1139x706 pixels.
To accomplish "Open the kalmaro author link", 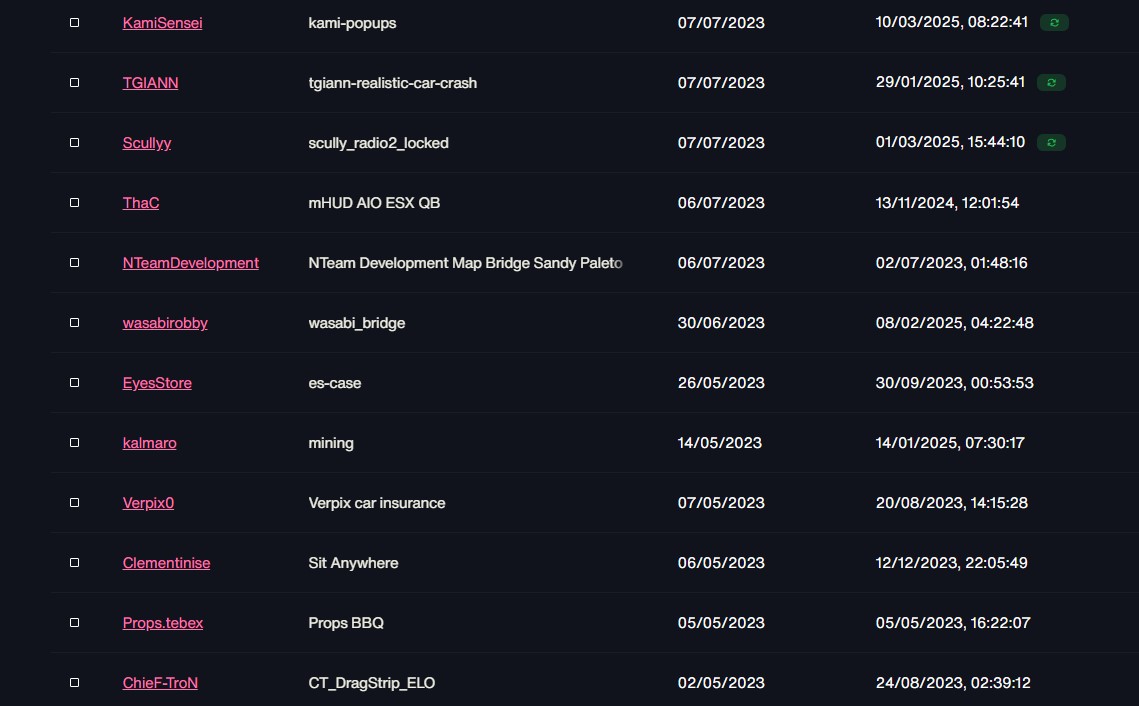I will [150, 443].
